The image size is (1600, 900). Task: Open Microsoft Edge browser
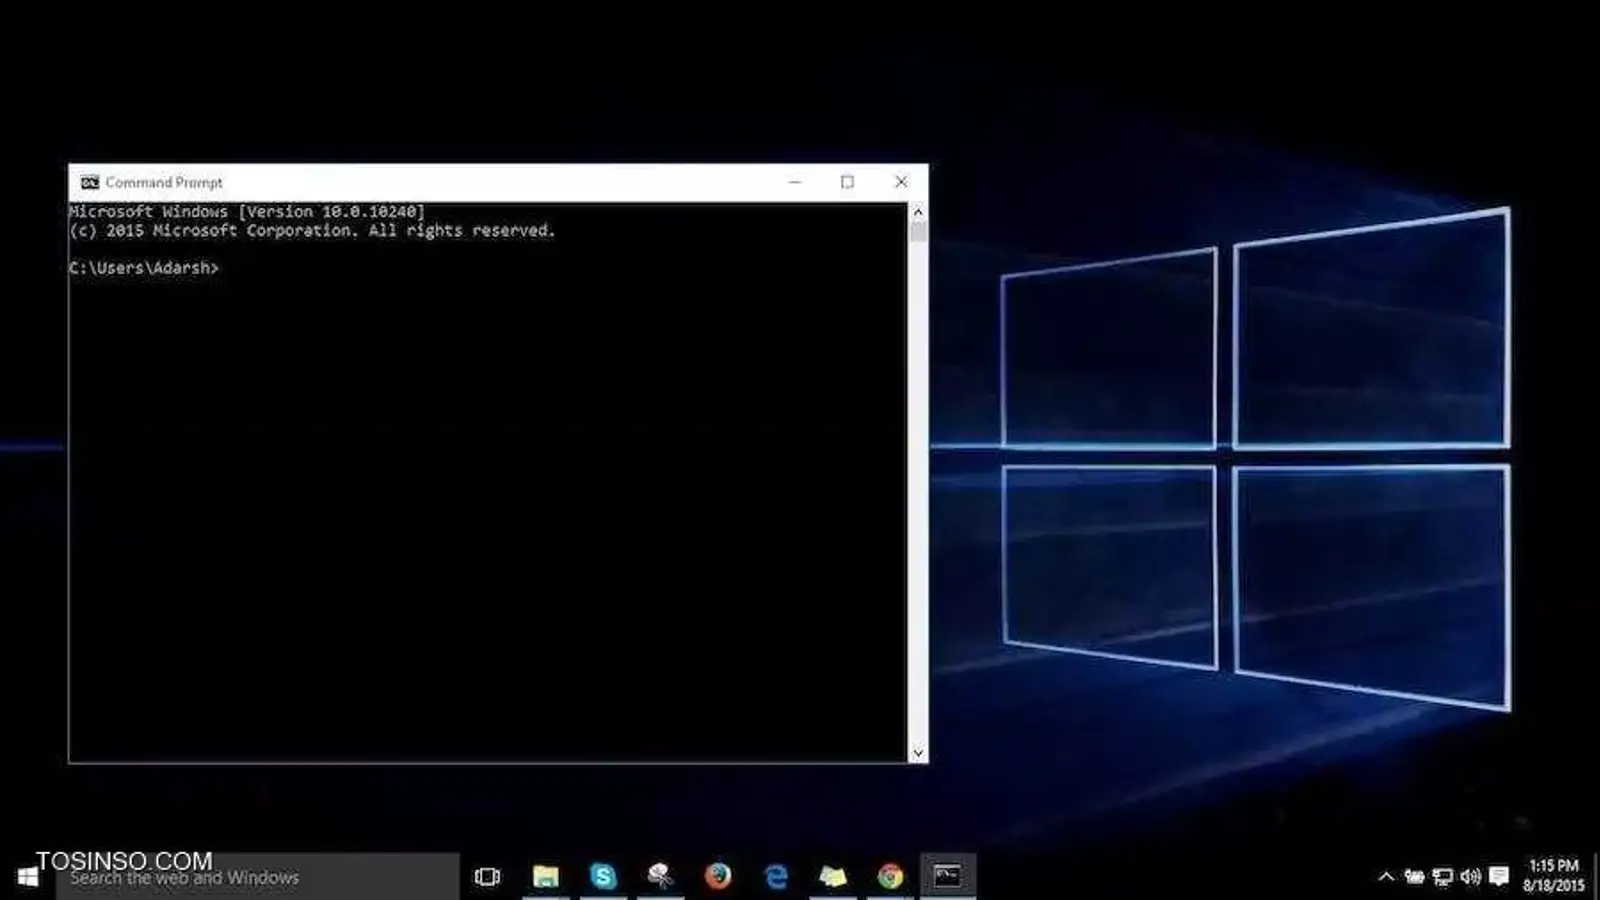tap(776, 877)
